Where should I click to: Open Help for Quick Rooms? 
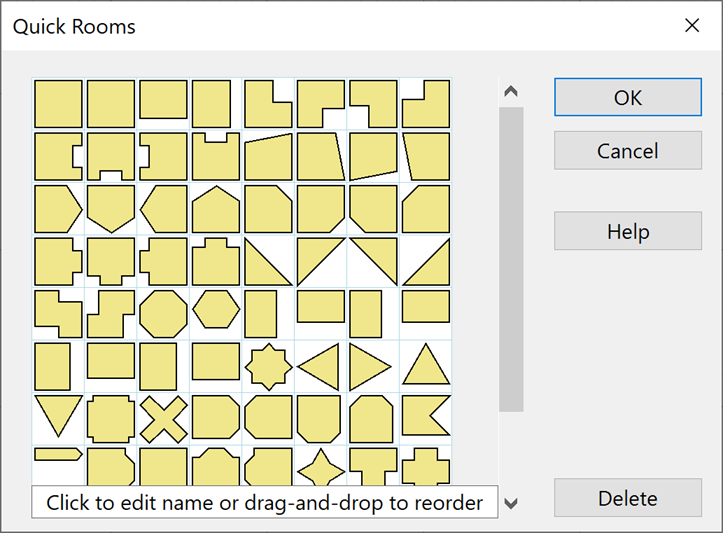click(627, 231)
